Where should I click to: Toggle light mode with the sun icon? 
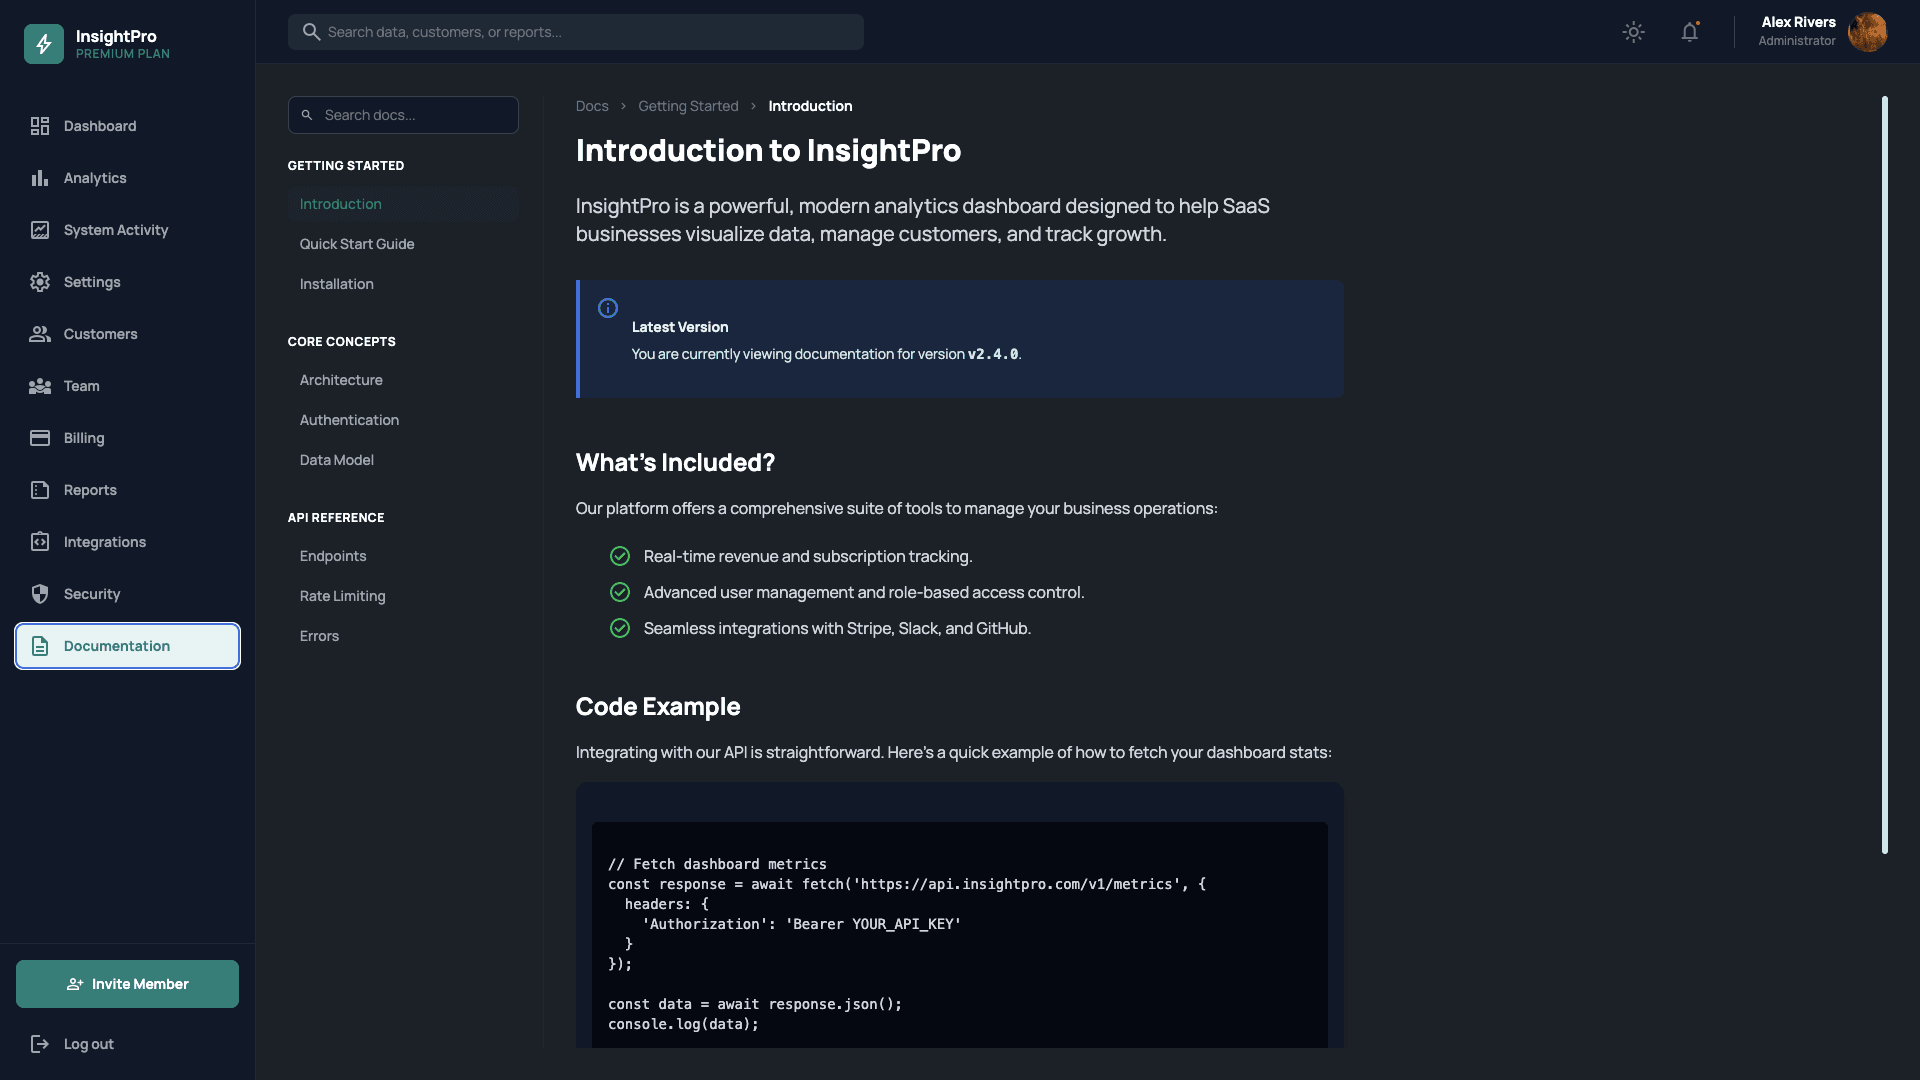1633,32
